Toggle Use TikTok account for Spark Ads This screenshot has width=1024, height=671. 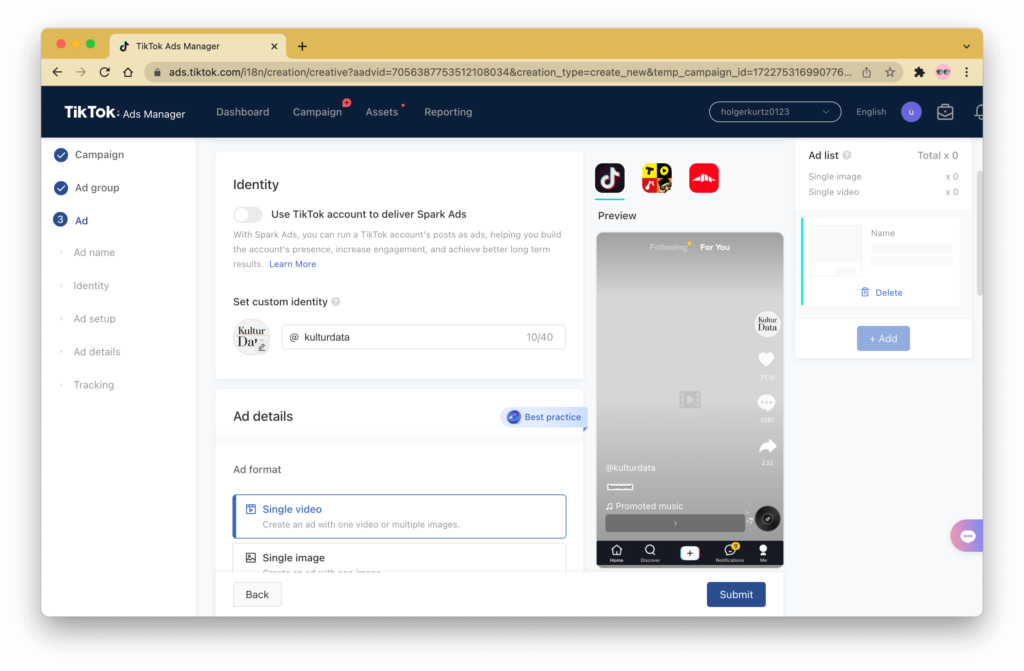click(x=248, y=214)
